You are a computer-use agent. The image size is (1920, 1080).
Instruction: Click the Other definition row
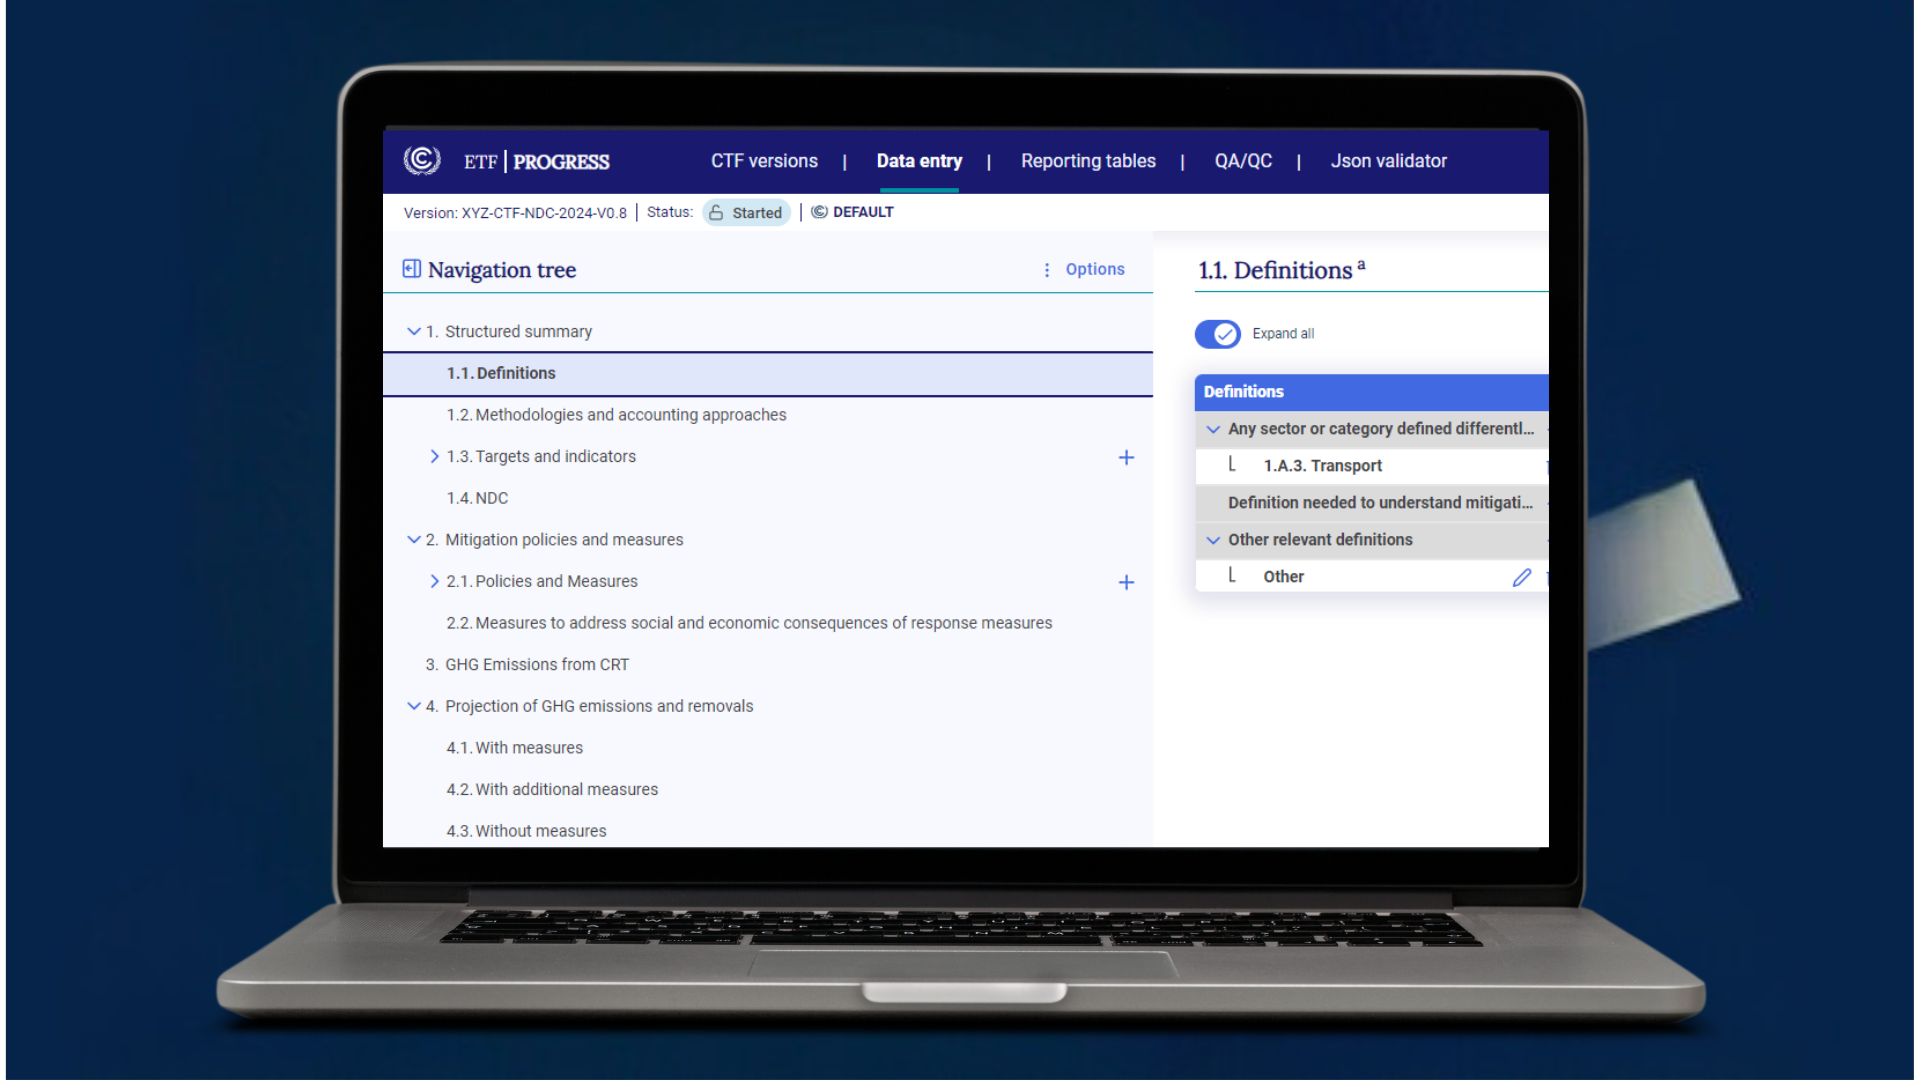(1372, 577)
